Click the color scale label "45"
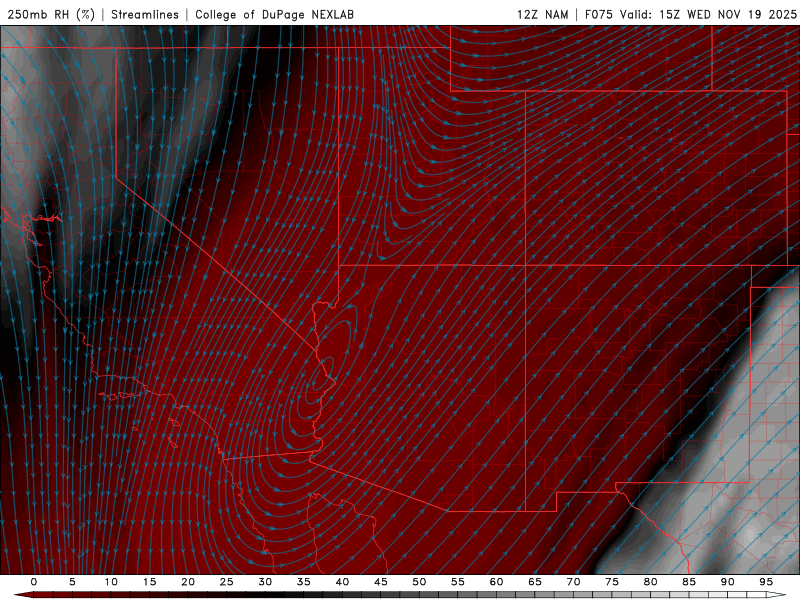This screenshot has height=600, width=800. pos(381,582)
